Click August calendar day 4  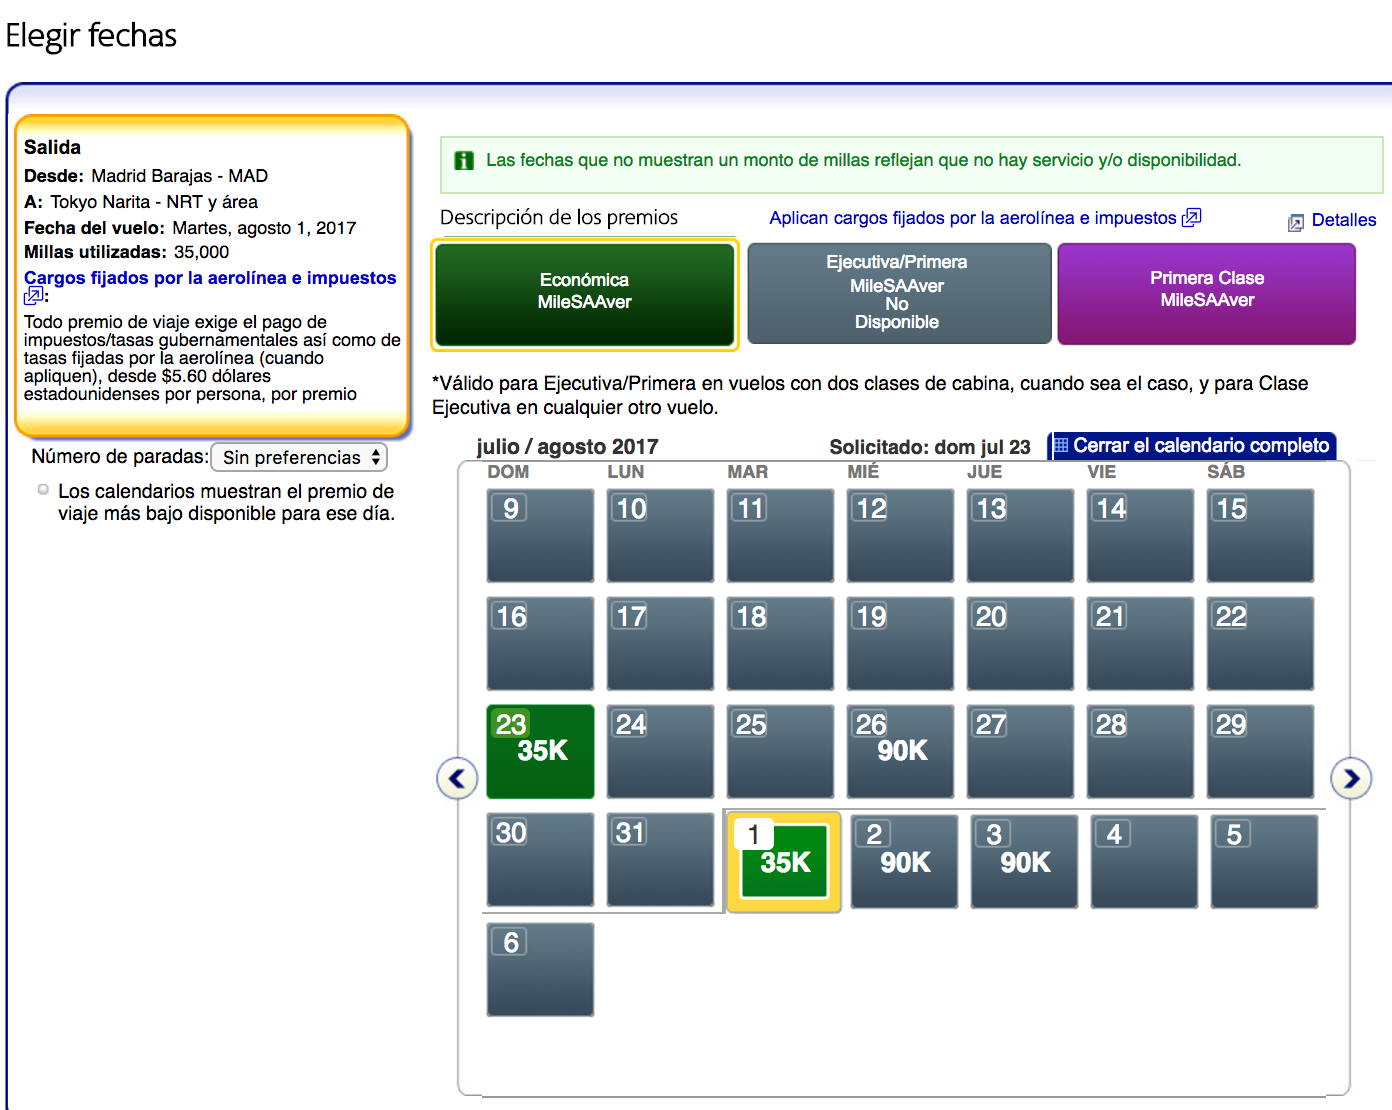pos(1144,861)
